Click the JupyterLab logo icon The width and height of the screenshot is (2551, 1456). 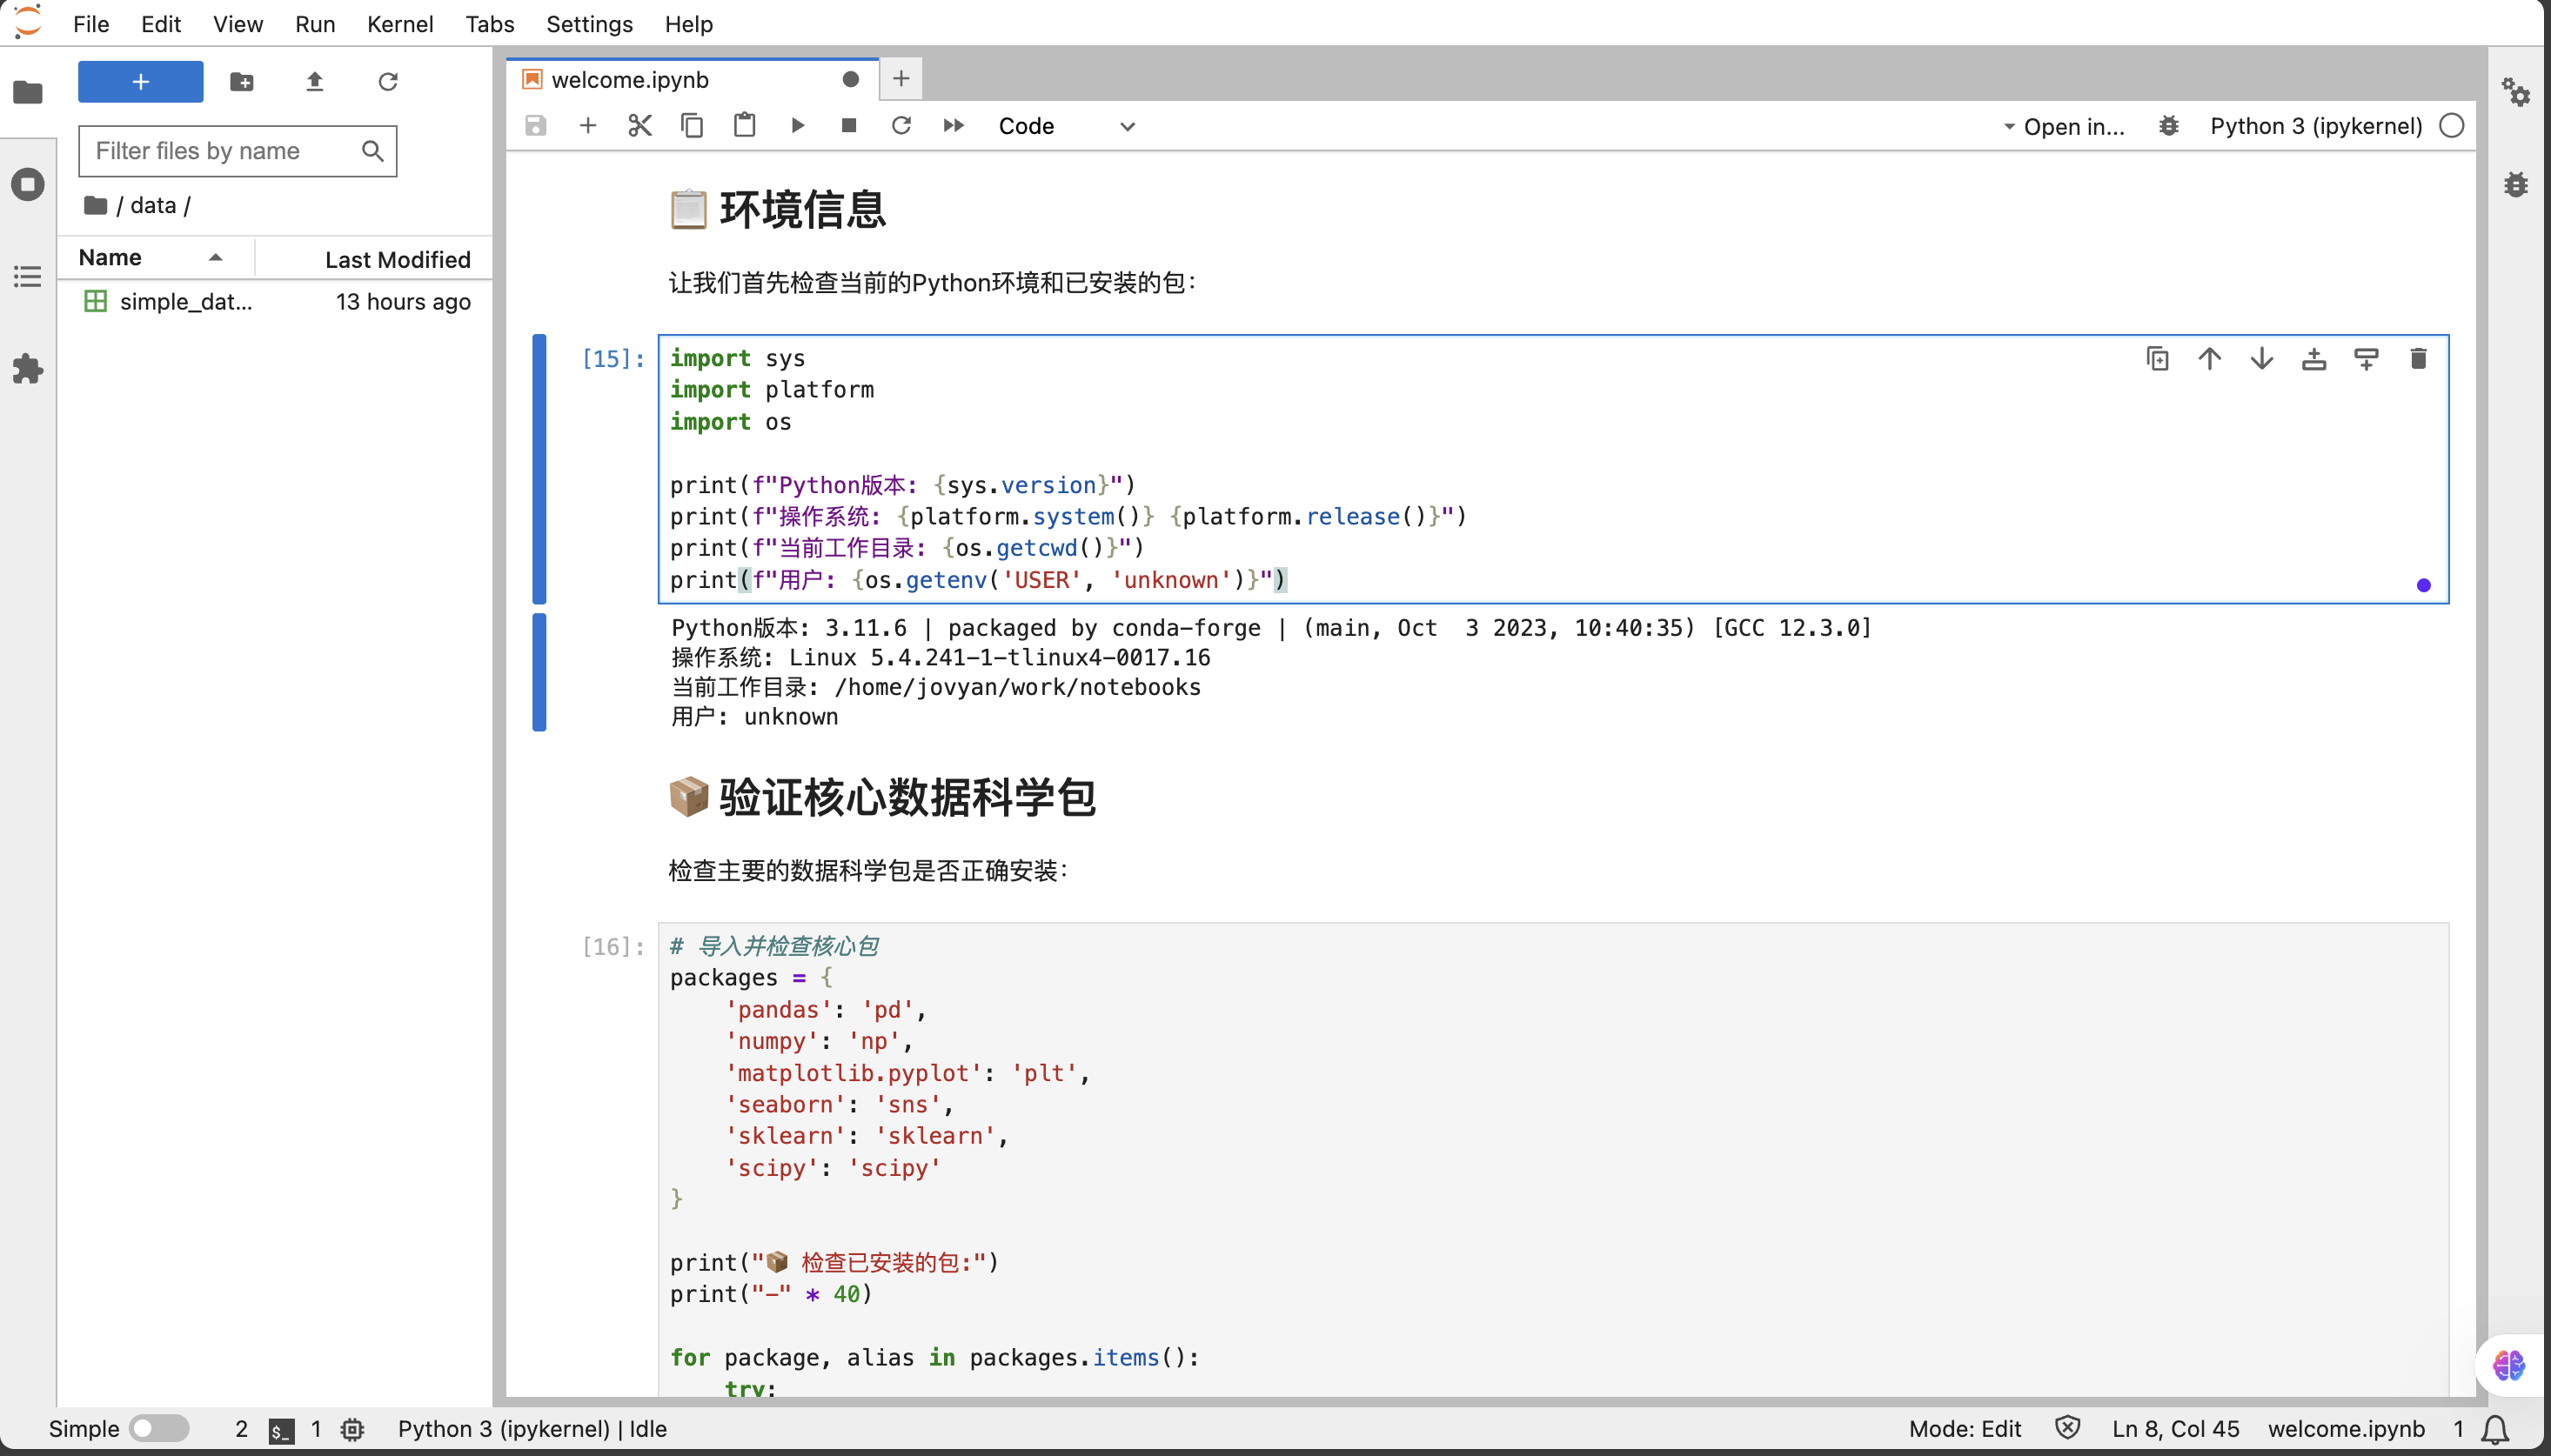tap(28, 22)
